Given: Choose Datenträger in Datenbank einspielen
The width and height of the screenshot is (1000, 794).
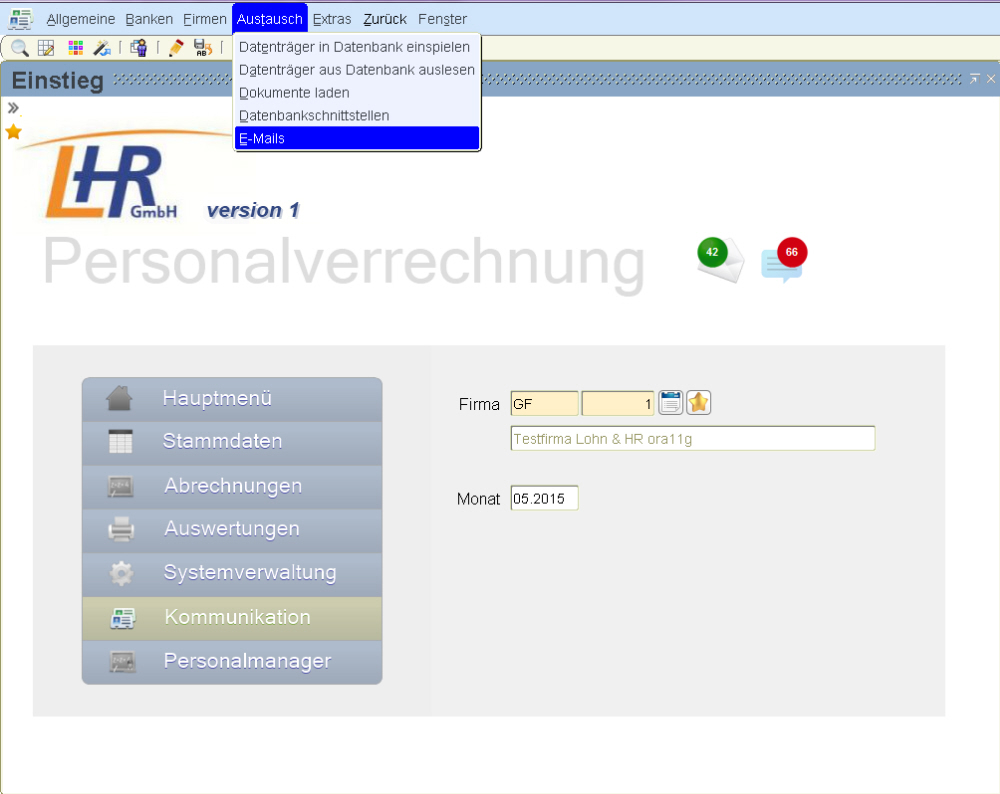Looking at the screenshot, I should (x=357, y=47).
